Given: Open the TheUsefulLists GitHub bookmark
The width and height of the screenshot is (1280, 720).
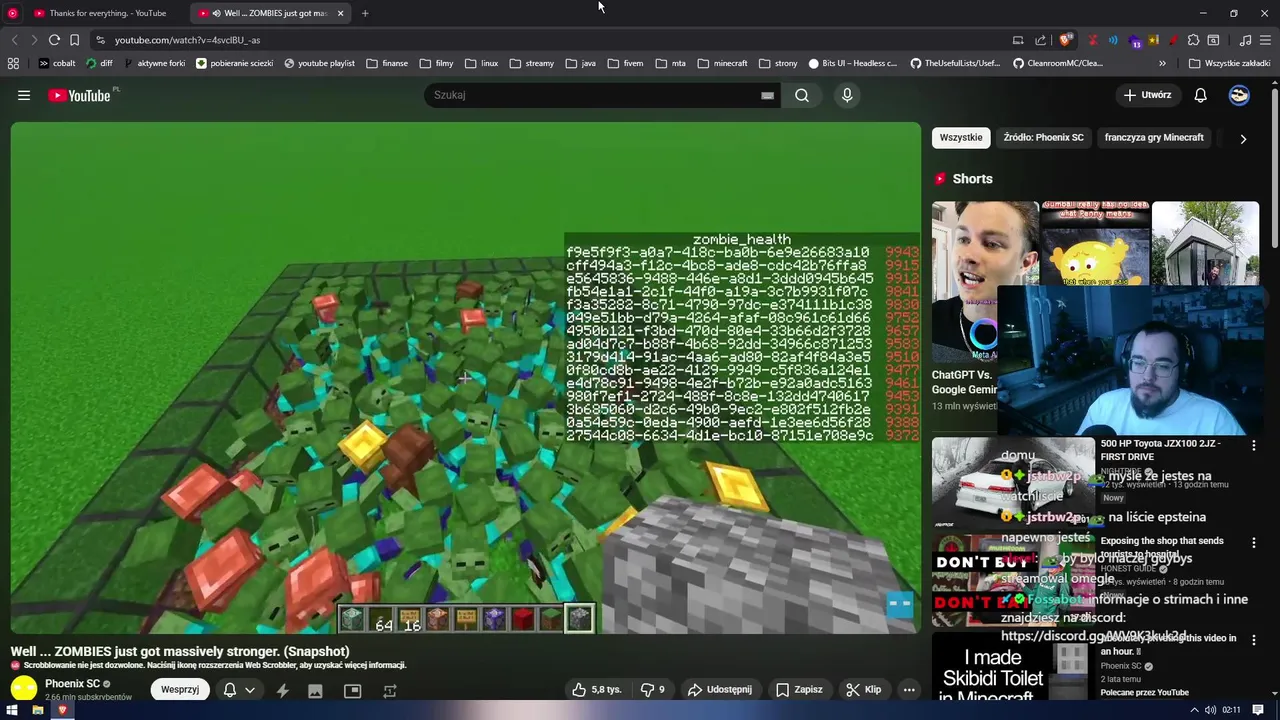Looking at the screenshot, I should [955, 63].
